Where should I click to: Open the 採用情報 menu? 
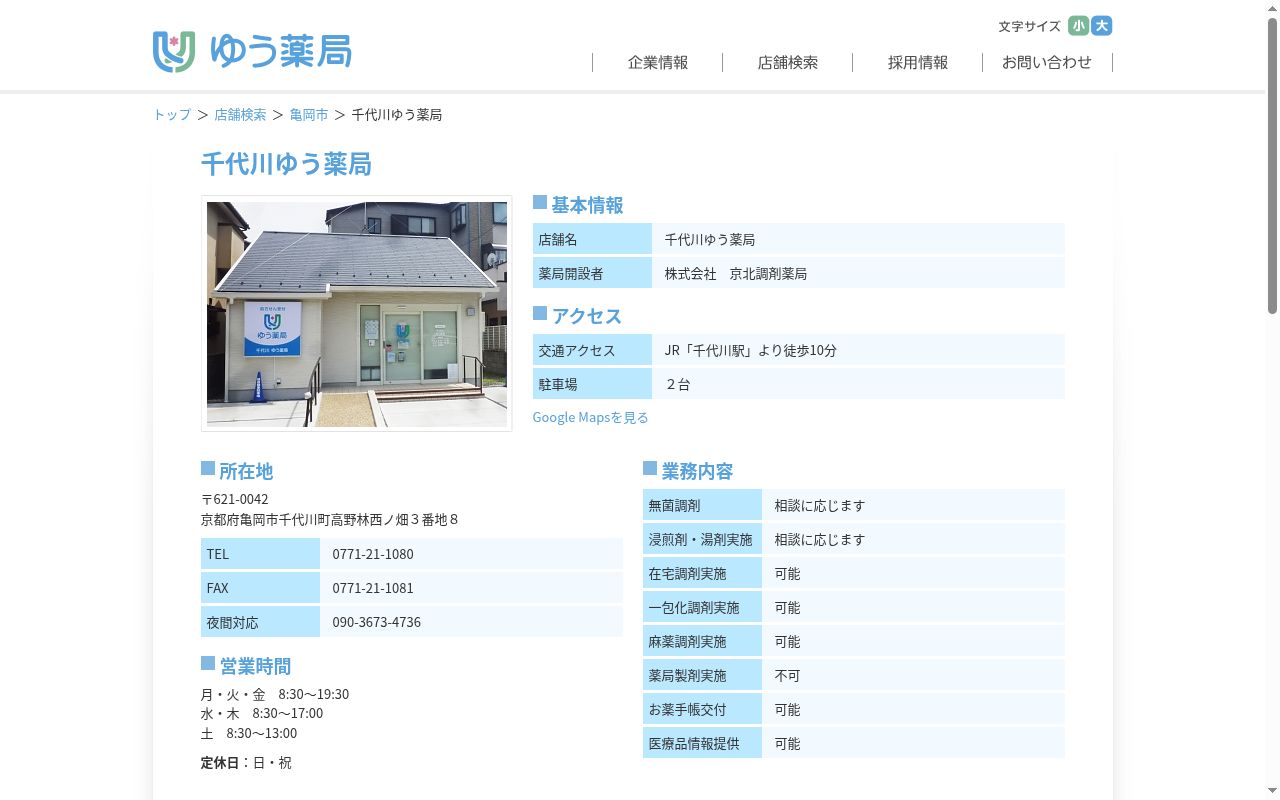[x=918, y=62]
